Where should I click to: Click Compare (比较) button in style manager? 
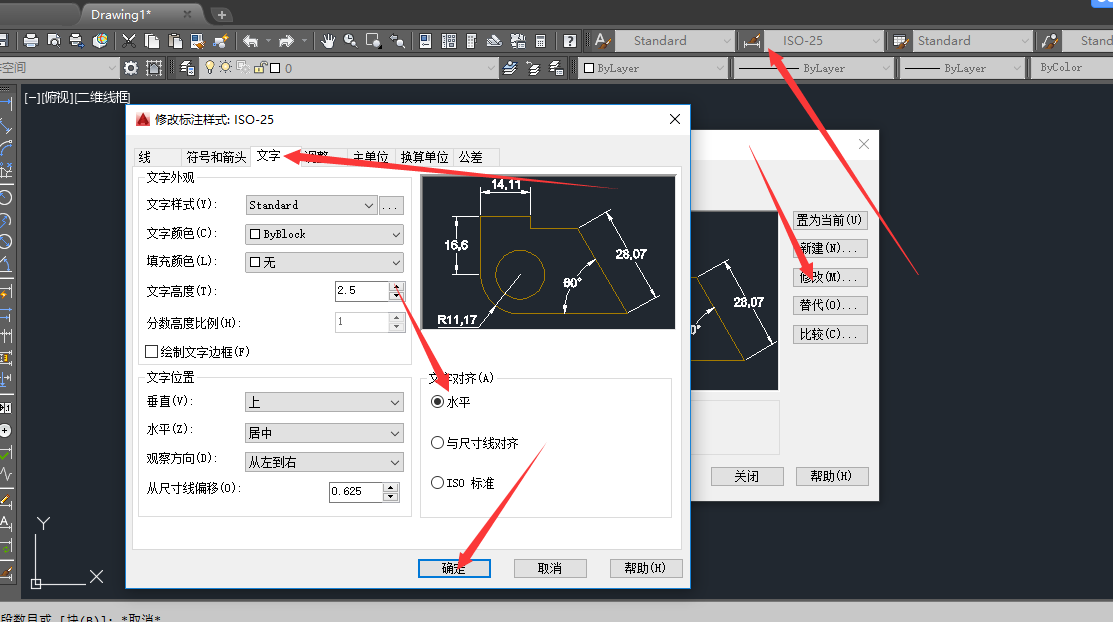830,334
